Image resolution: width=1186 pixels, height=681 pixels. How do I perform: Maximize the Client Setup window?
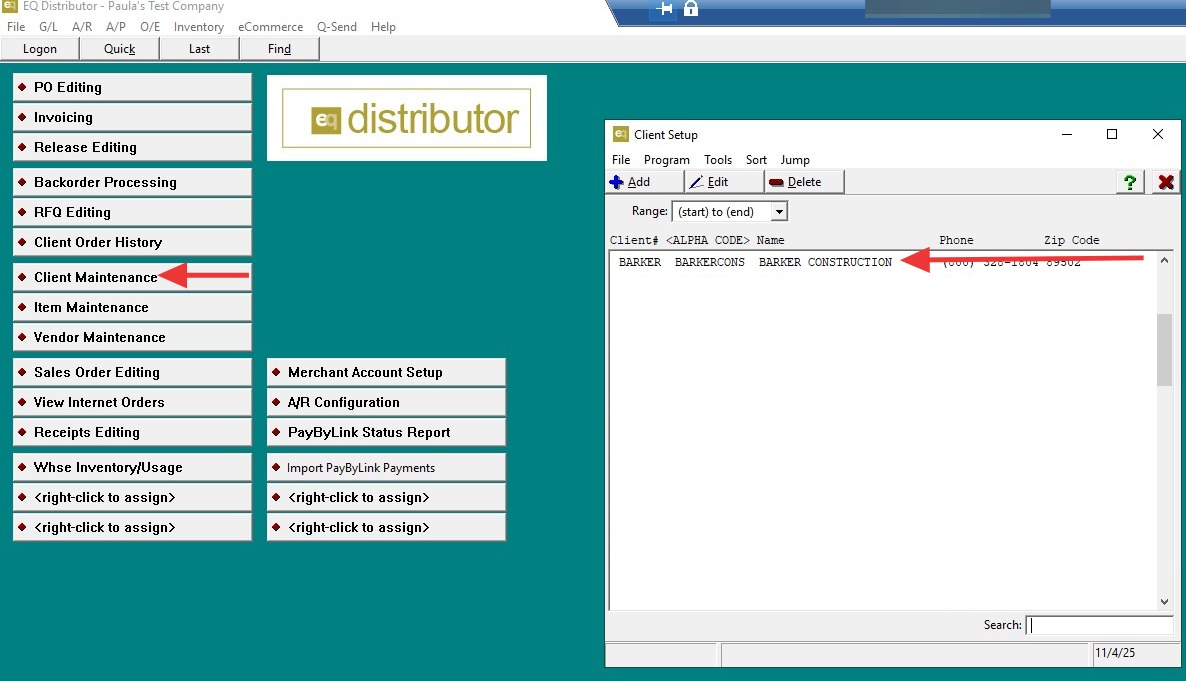pos(1112,134)
